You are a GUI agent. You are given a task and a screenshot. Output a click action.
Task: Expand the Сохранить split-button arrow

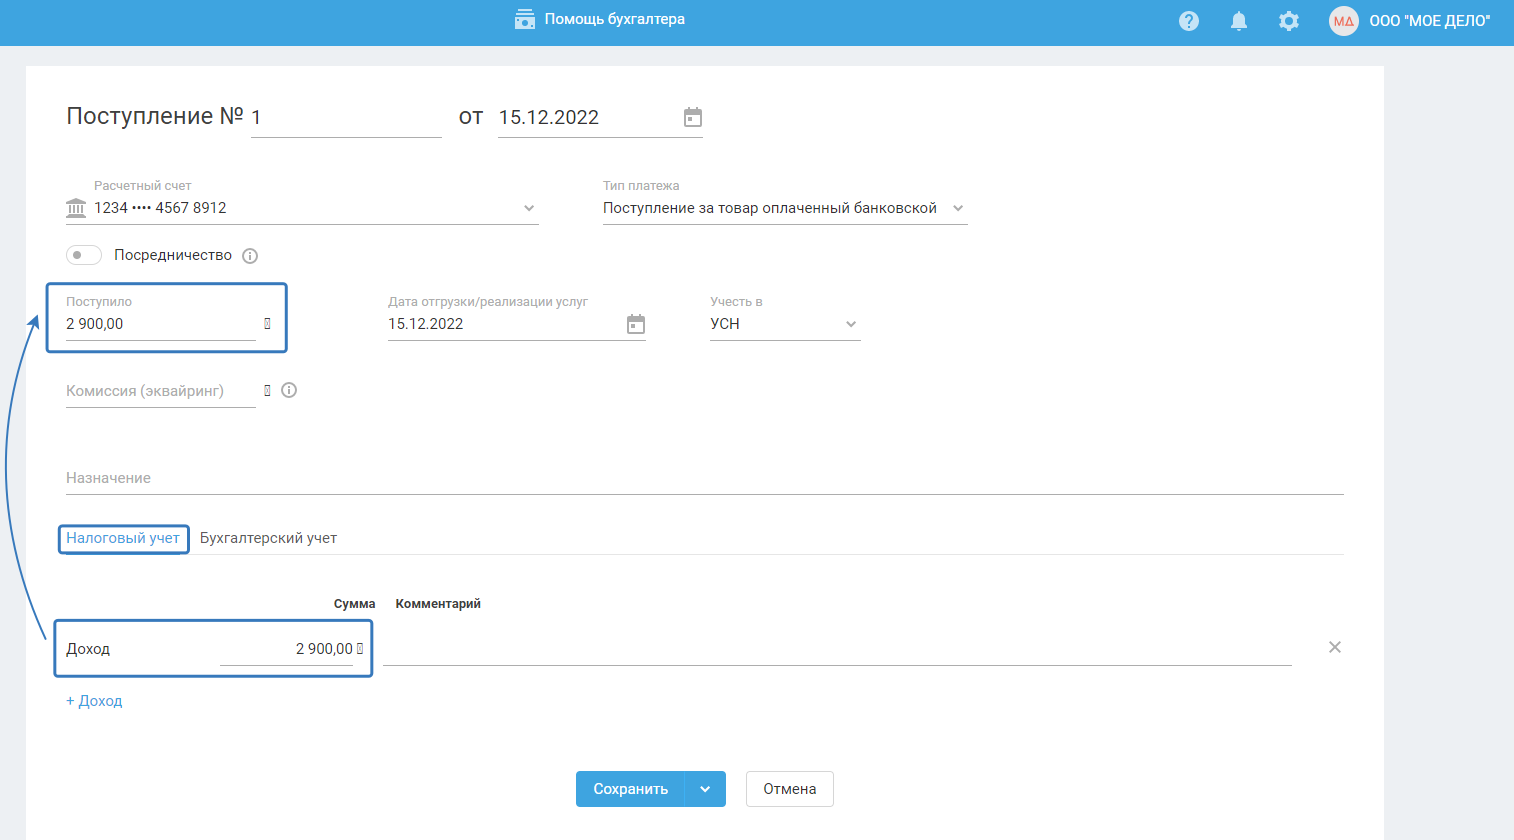(x=705, y=789)
